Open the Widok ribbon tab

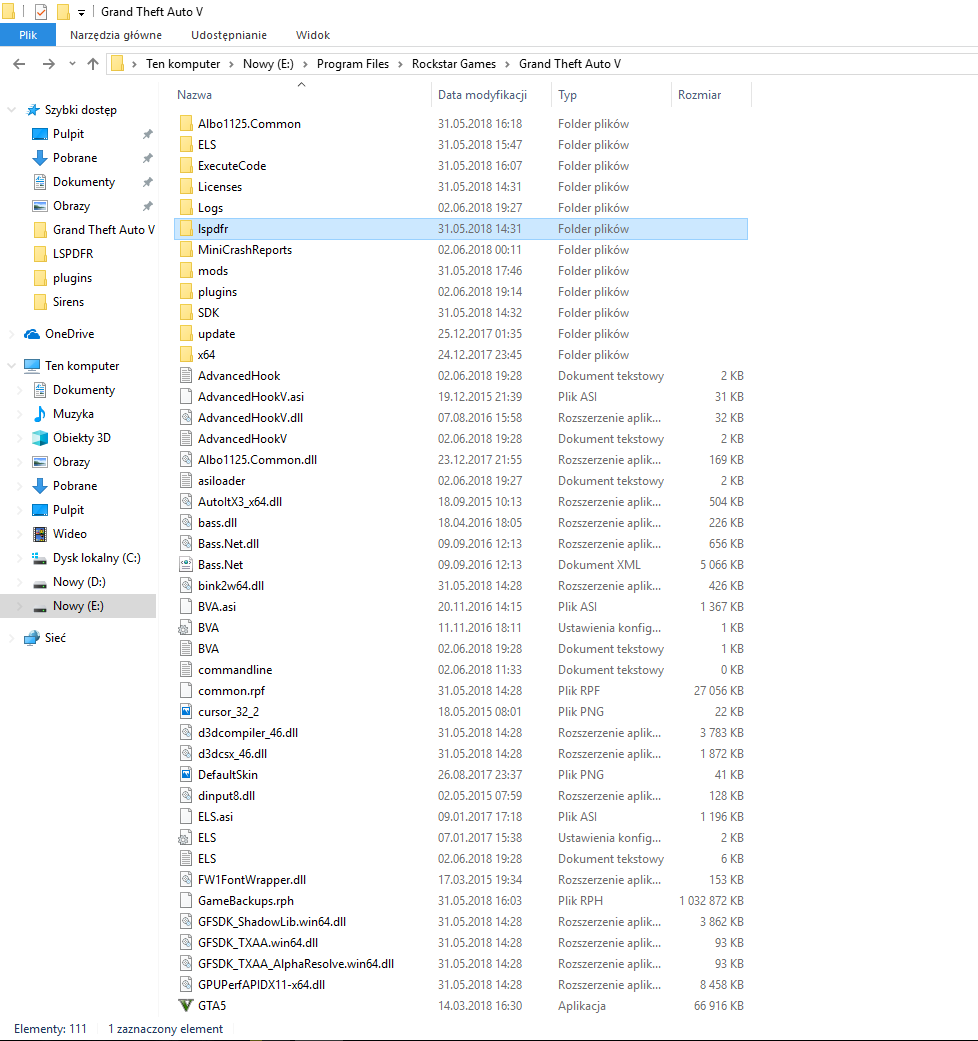pyautogui.click(x=313, y=35)
